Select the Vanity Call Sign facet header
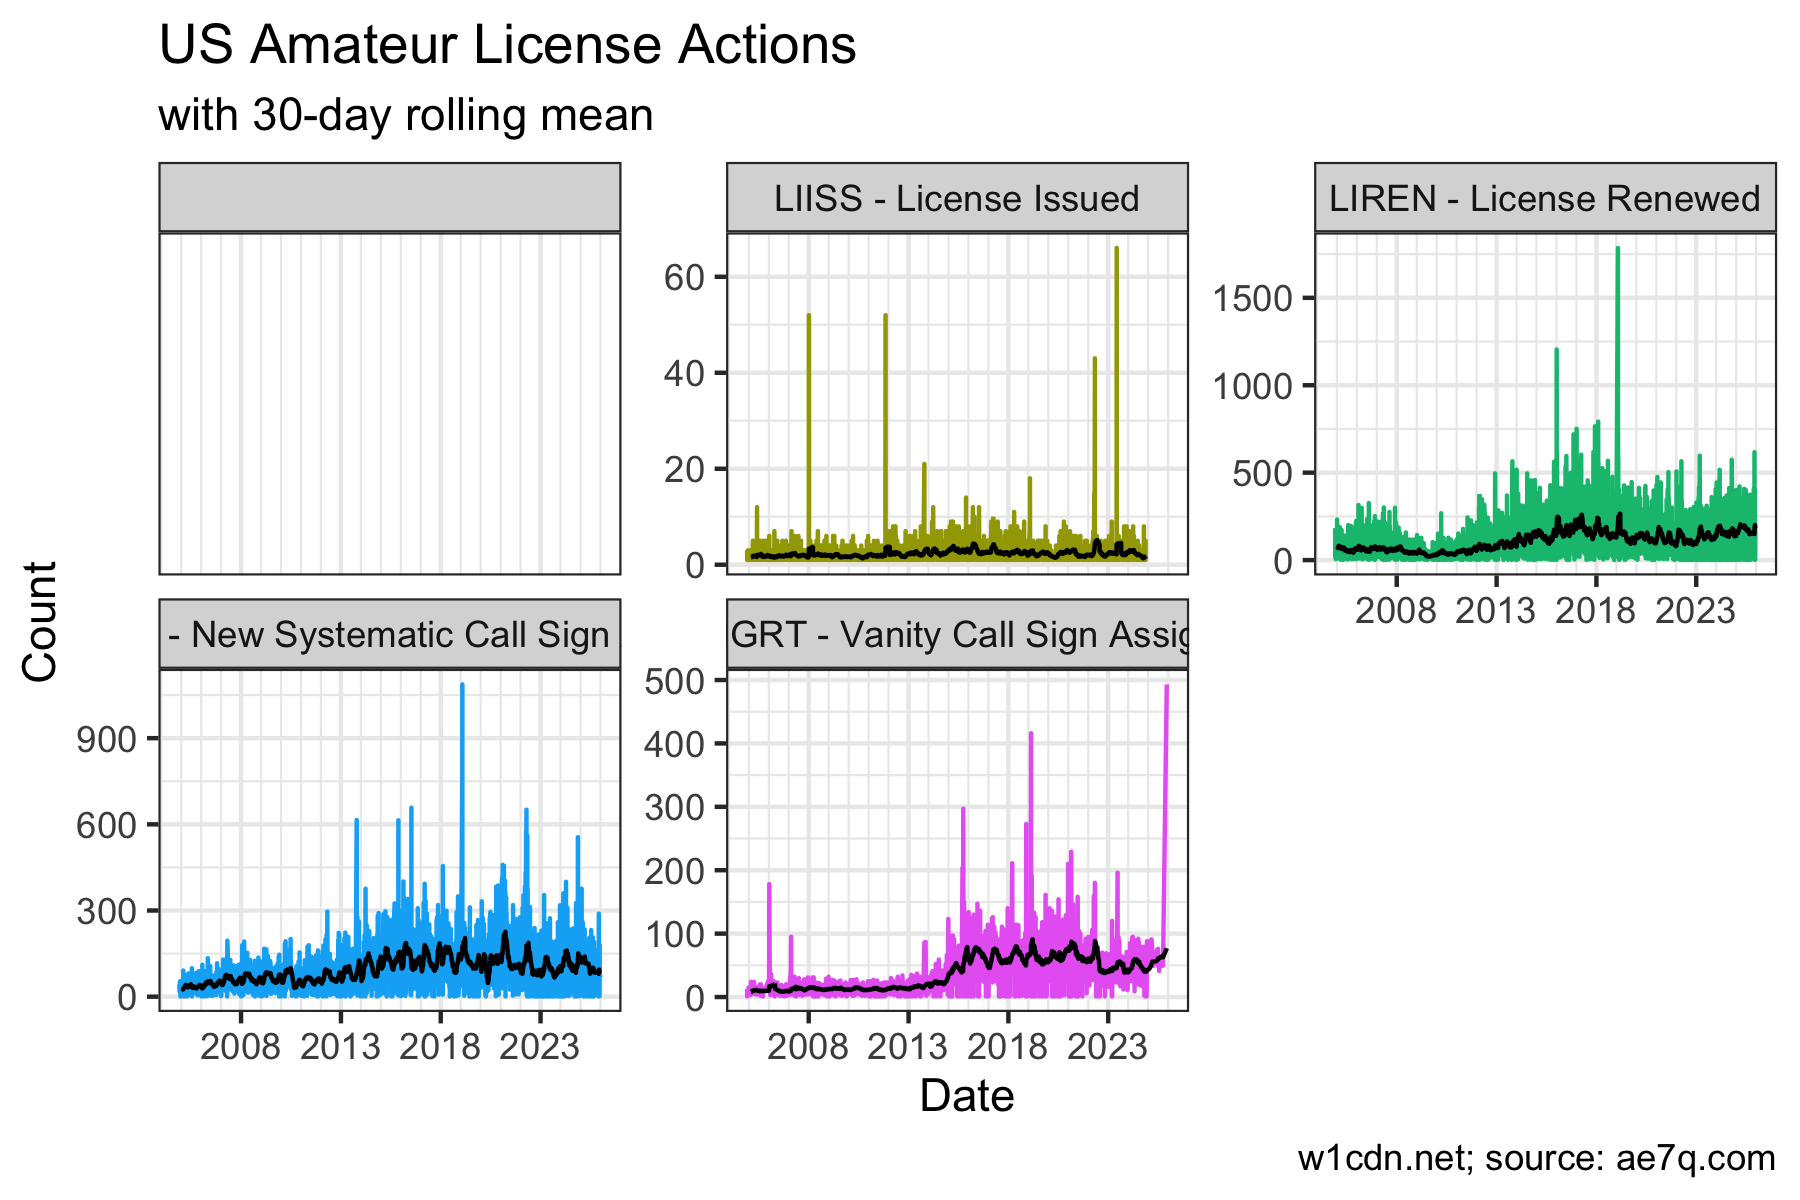 957,635
